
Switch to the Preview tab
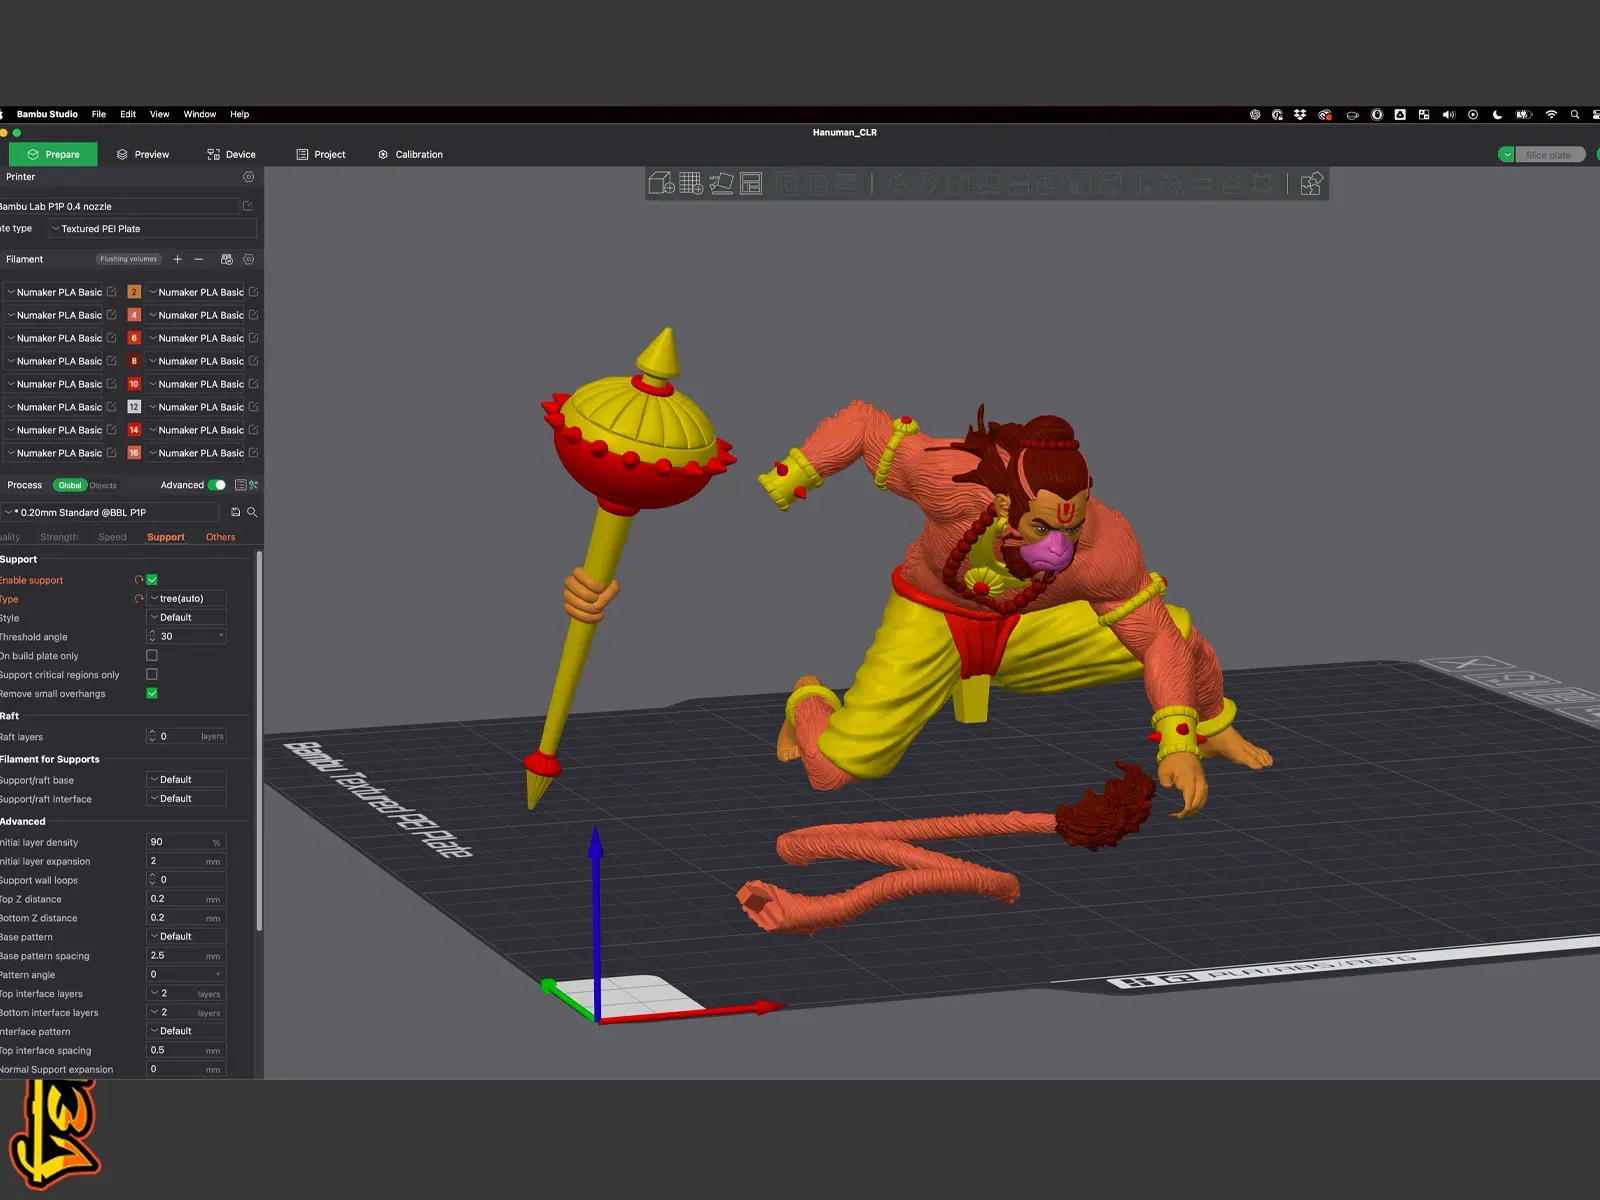coord(143,155)
